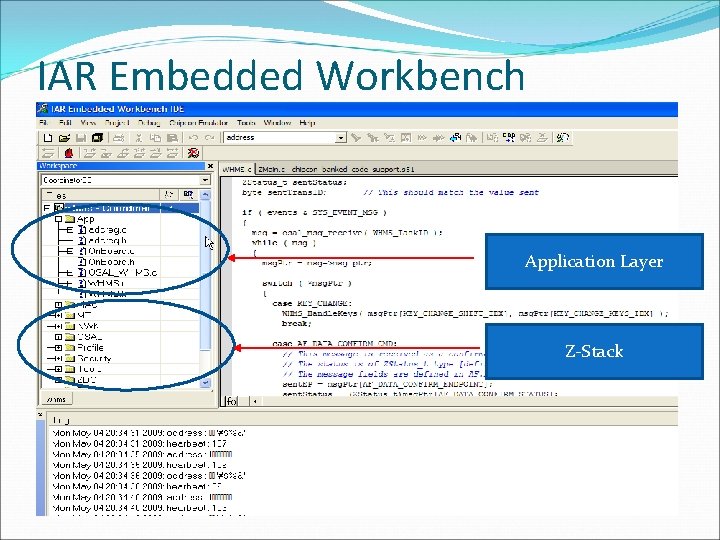Open the Project menu
720x540 pixels.
tap(117, 123)
